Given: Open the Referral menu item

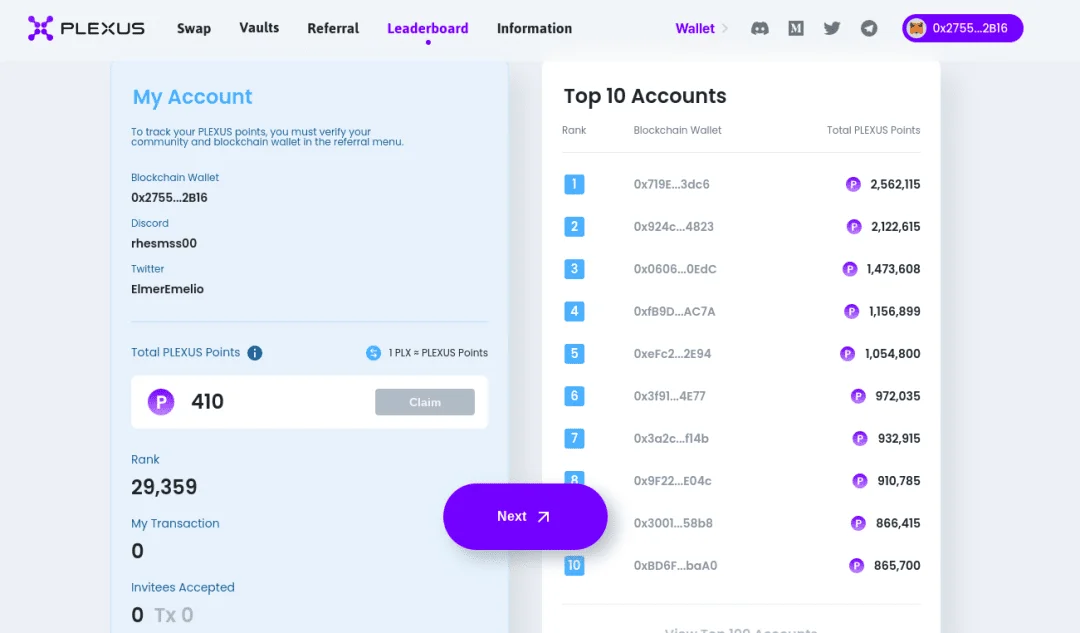Looking at the screenshot, I should tap(333, 28).
